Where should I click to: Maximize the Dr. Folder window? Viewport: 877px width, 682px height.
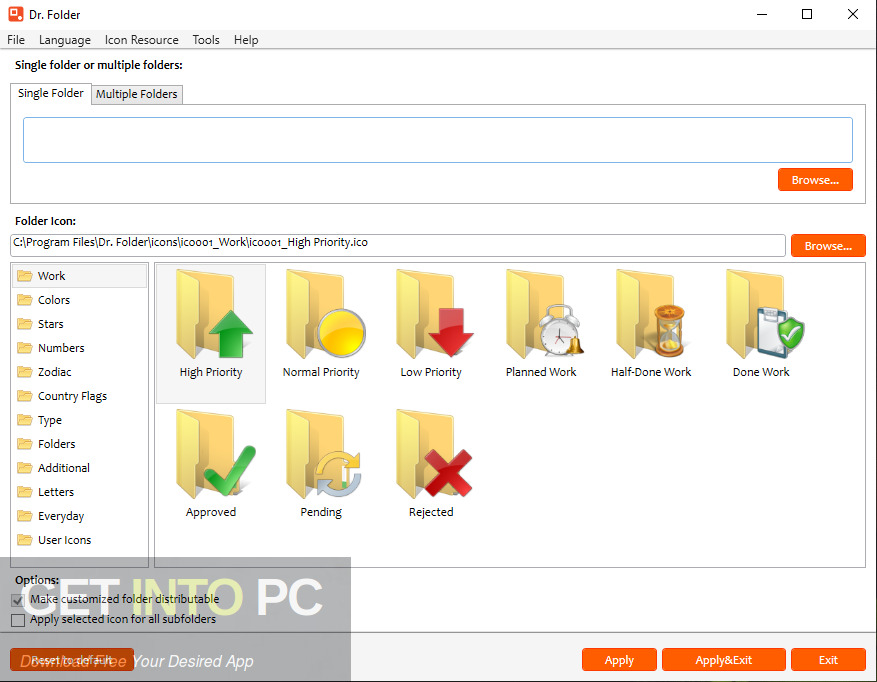pyautogui.click(x=807, y=14)
